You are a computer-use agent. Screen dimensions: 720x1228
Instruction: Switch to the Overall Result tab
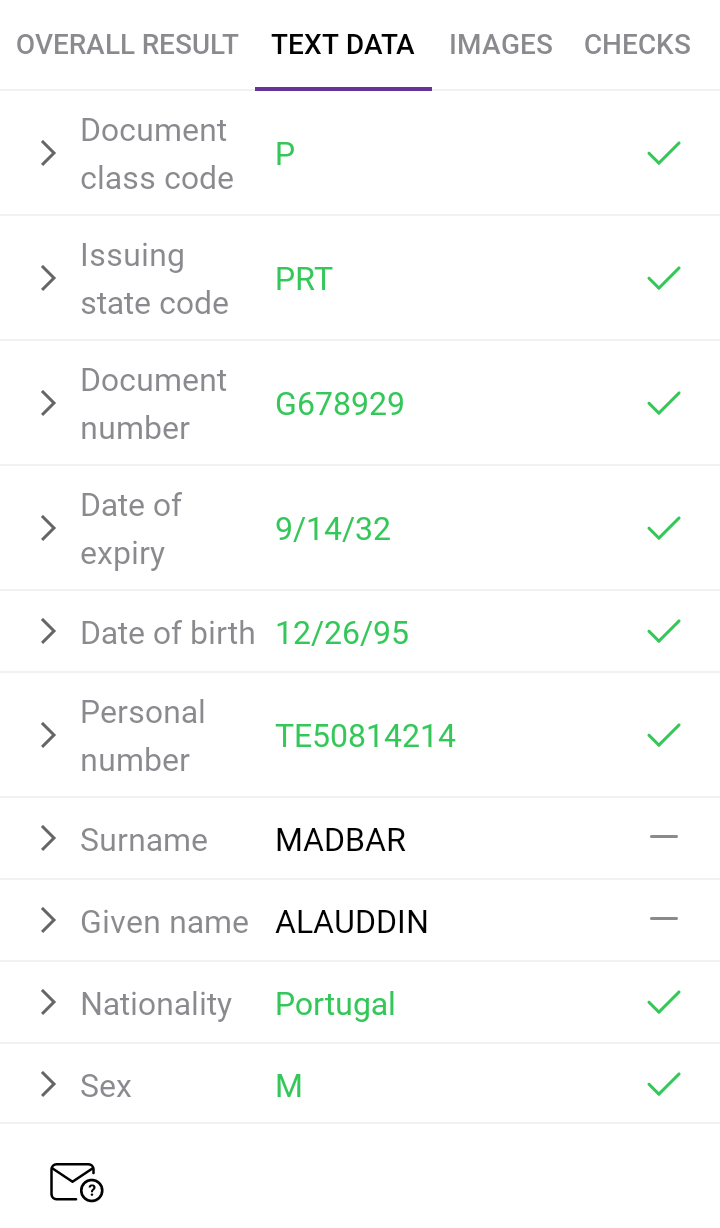127,45
